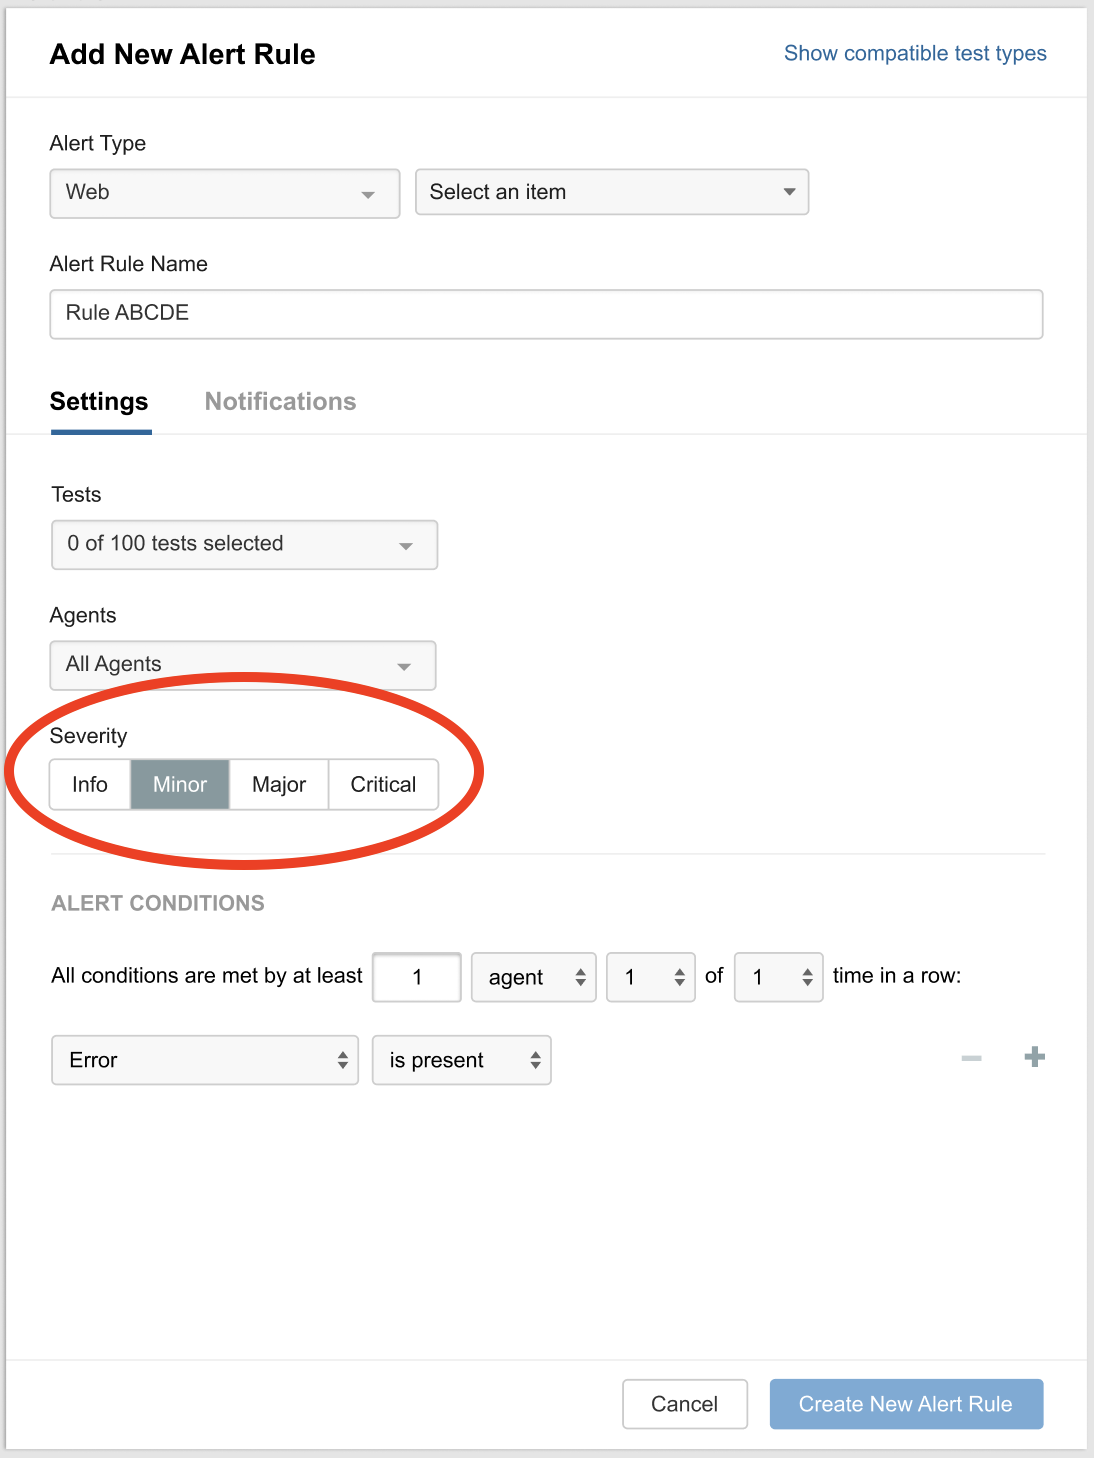Select the Settings tab
1094x1458 pixels.
click(99, 401)
